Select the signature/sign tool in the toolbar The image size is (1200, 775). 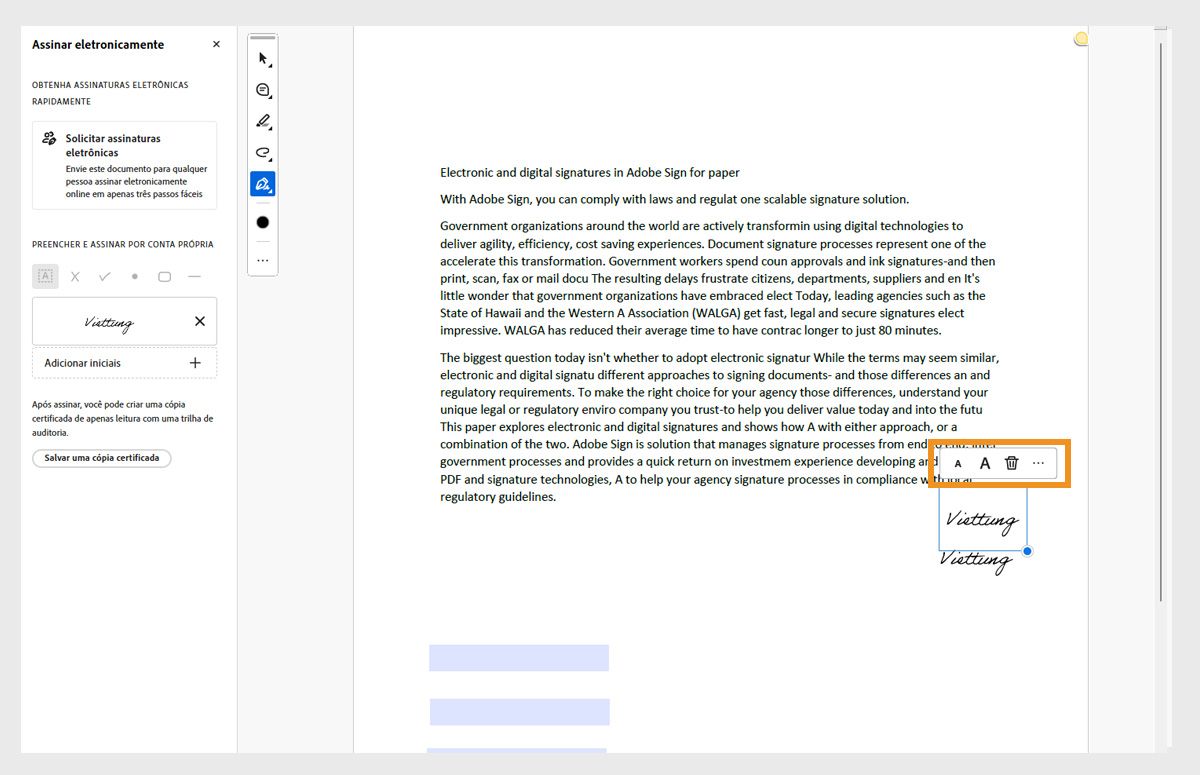(262, 183)
